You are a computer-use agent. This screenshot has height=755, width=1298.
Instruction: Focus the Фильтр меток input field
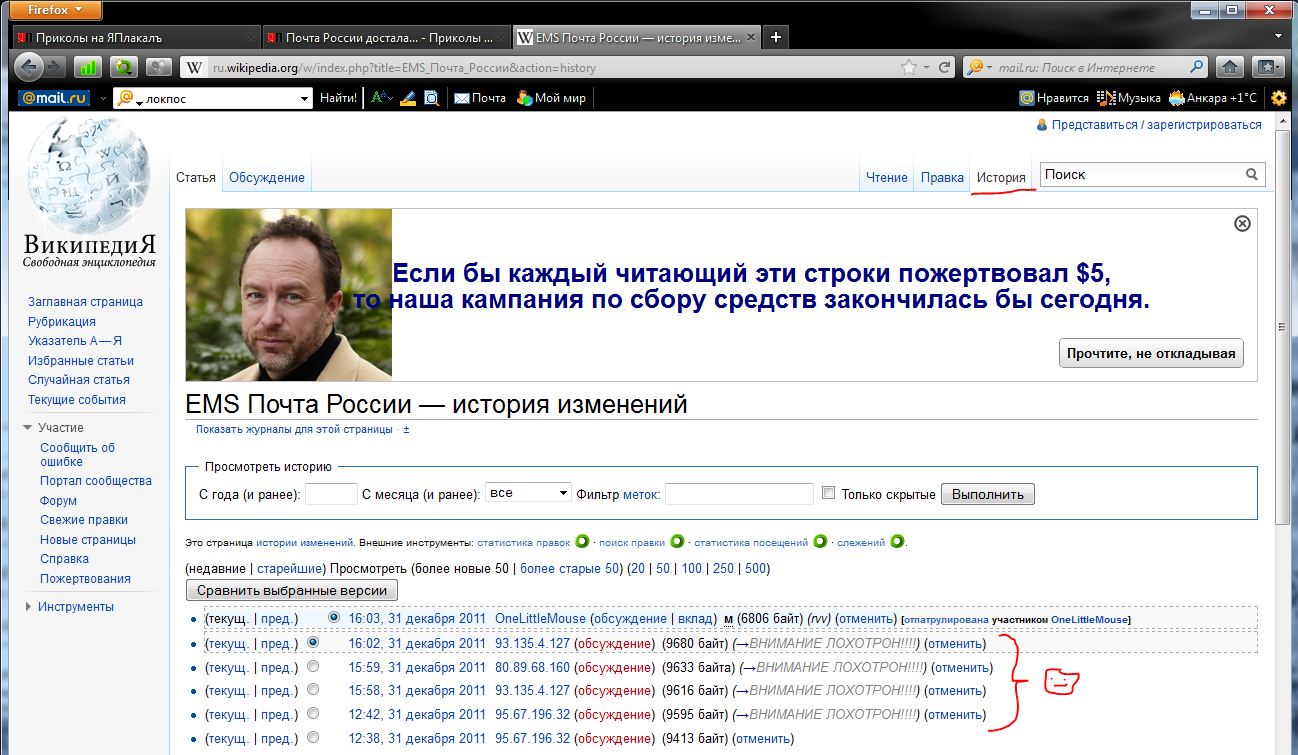coord(739,494)
